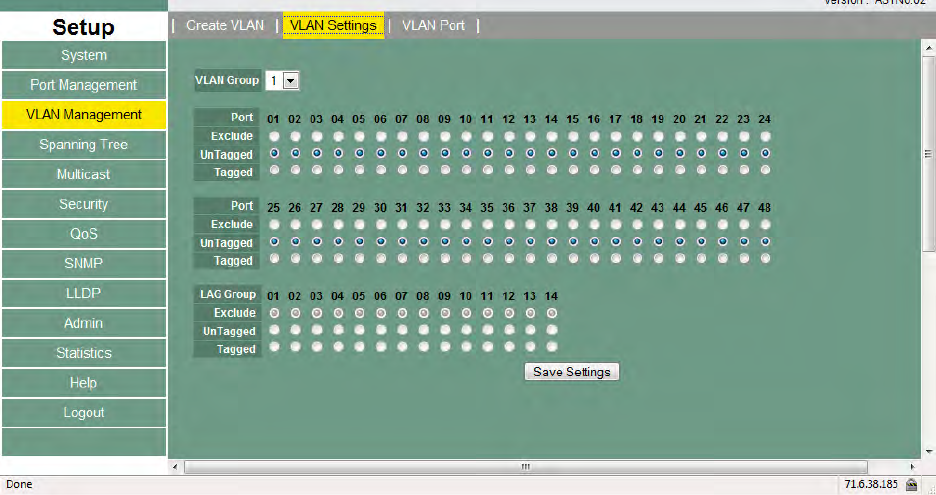Click the horizontal scrollbar thumb
This screenshot has width=936, height=495.
523,467
